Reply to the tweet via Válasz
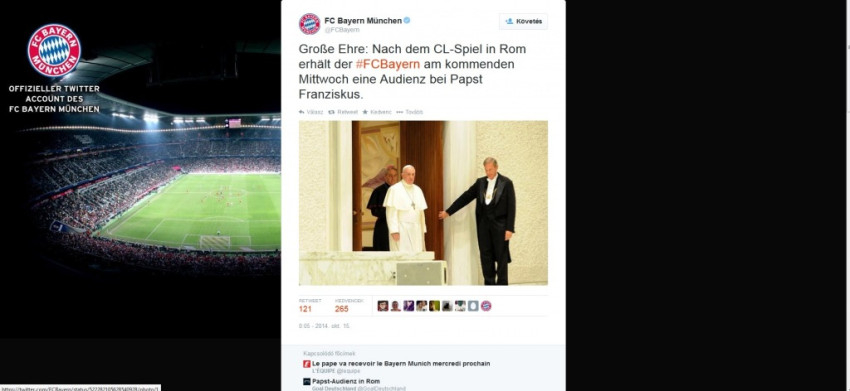Screen dimensions: 850x391 tap(311, 112)
